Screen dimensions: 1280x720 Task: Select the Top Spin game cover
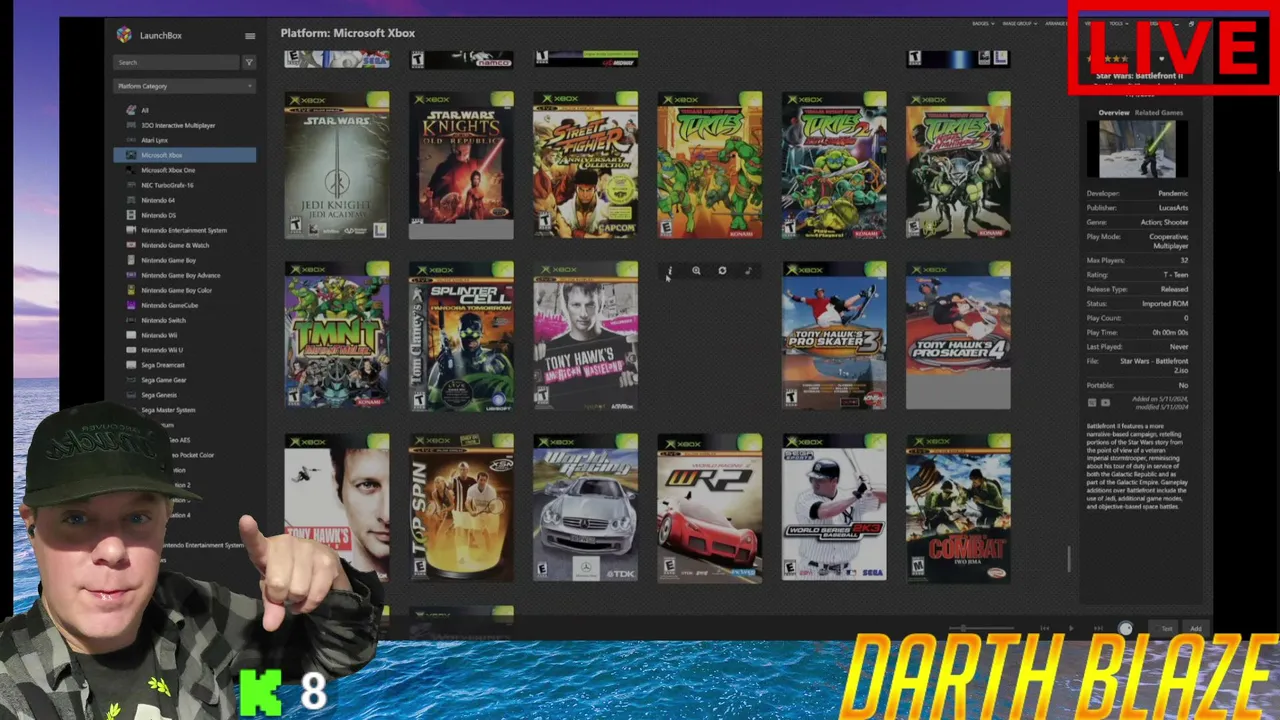coord(461,508)
